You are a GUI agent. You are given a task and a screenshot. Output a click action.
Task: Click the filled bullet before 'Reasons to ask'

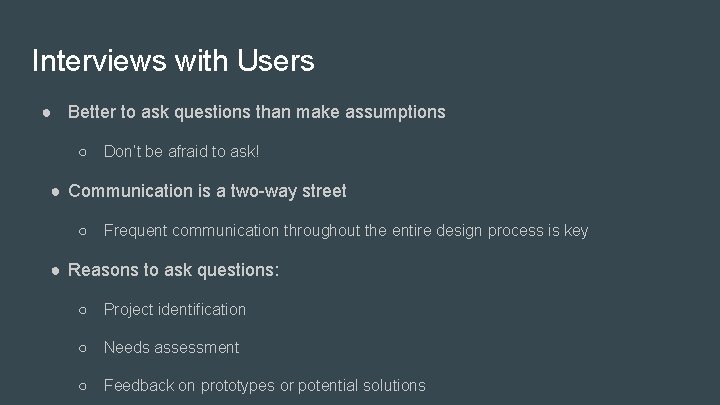[x=57, y=270]
